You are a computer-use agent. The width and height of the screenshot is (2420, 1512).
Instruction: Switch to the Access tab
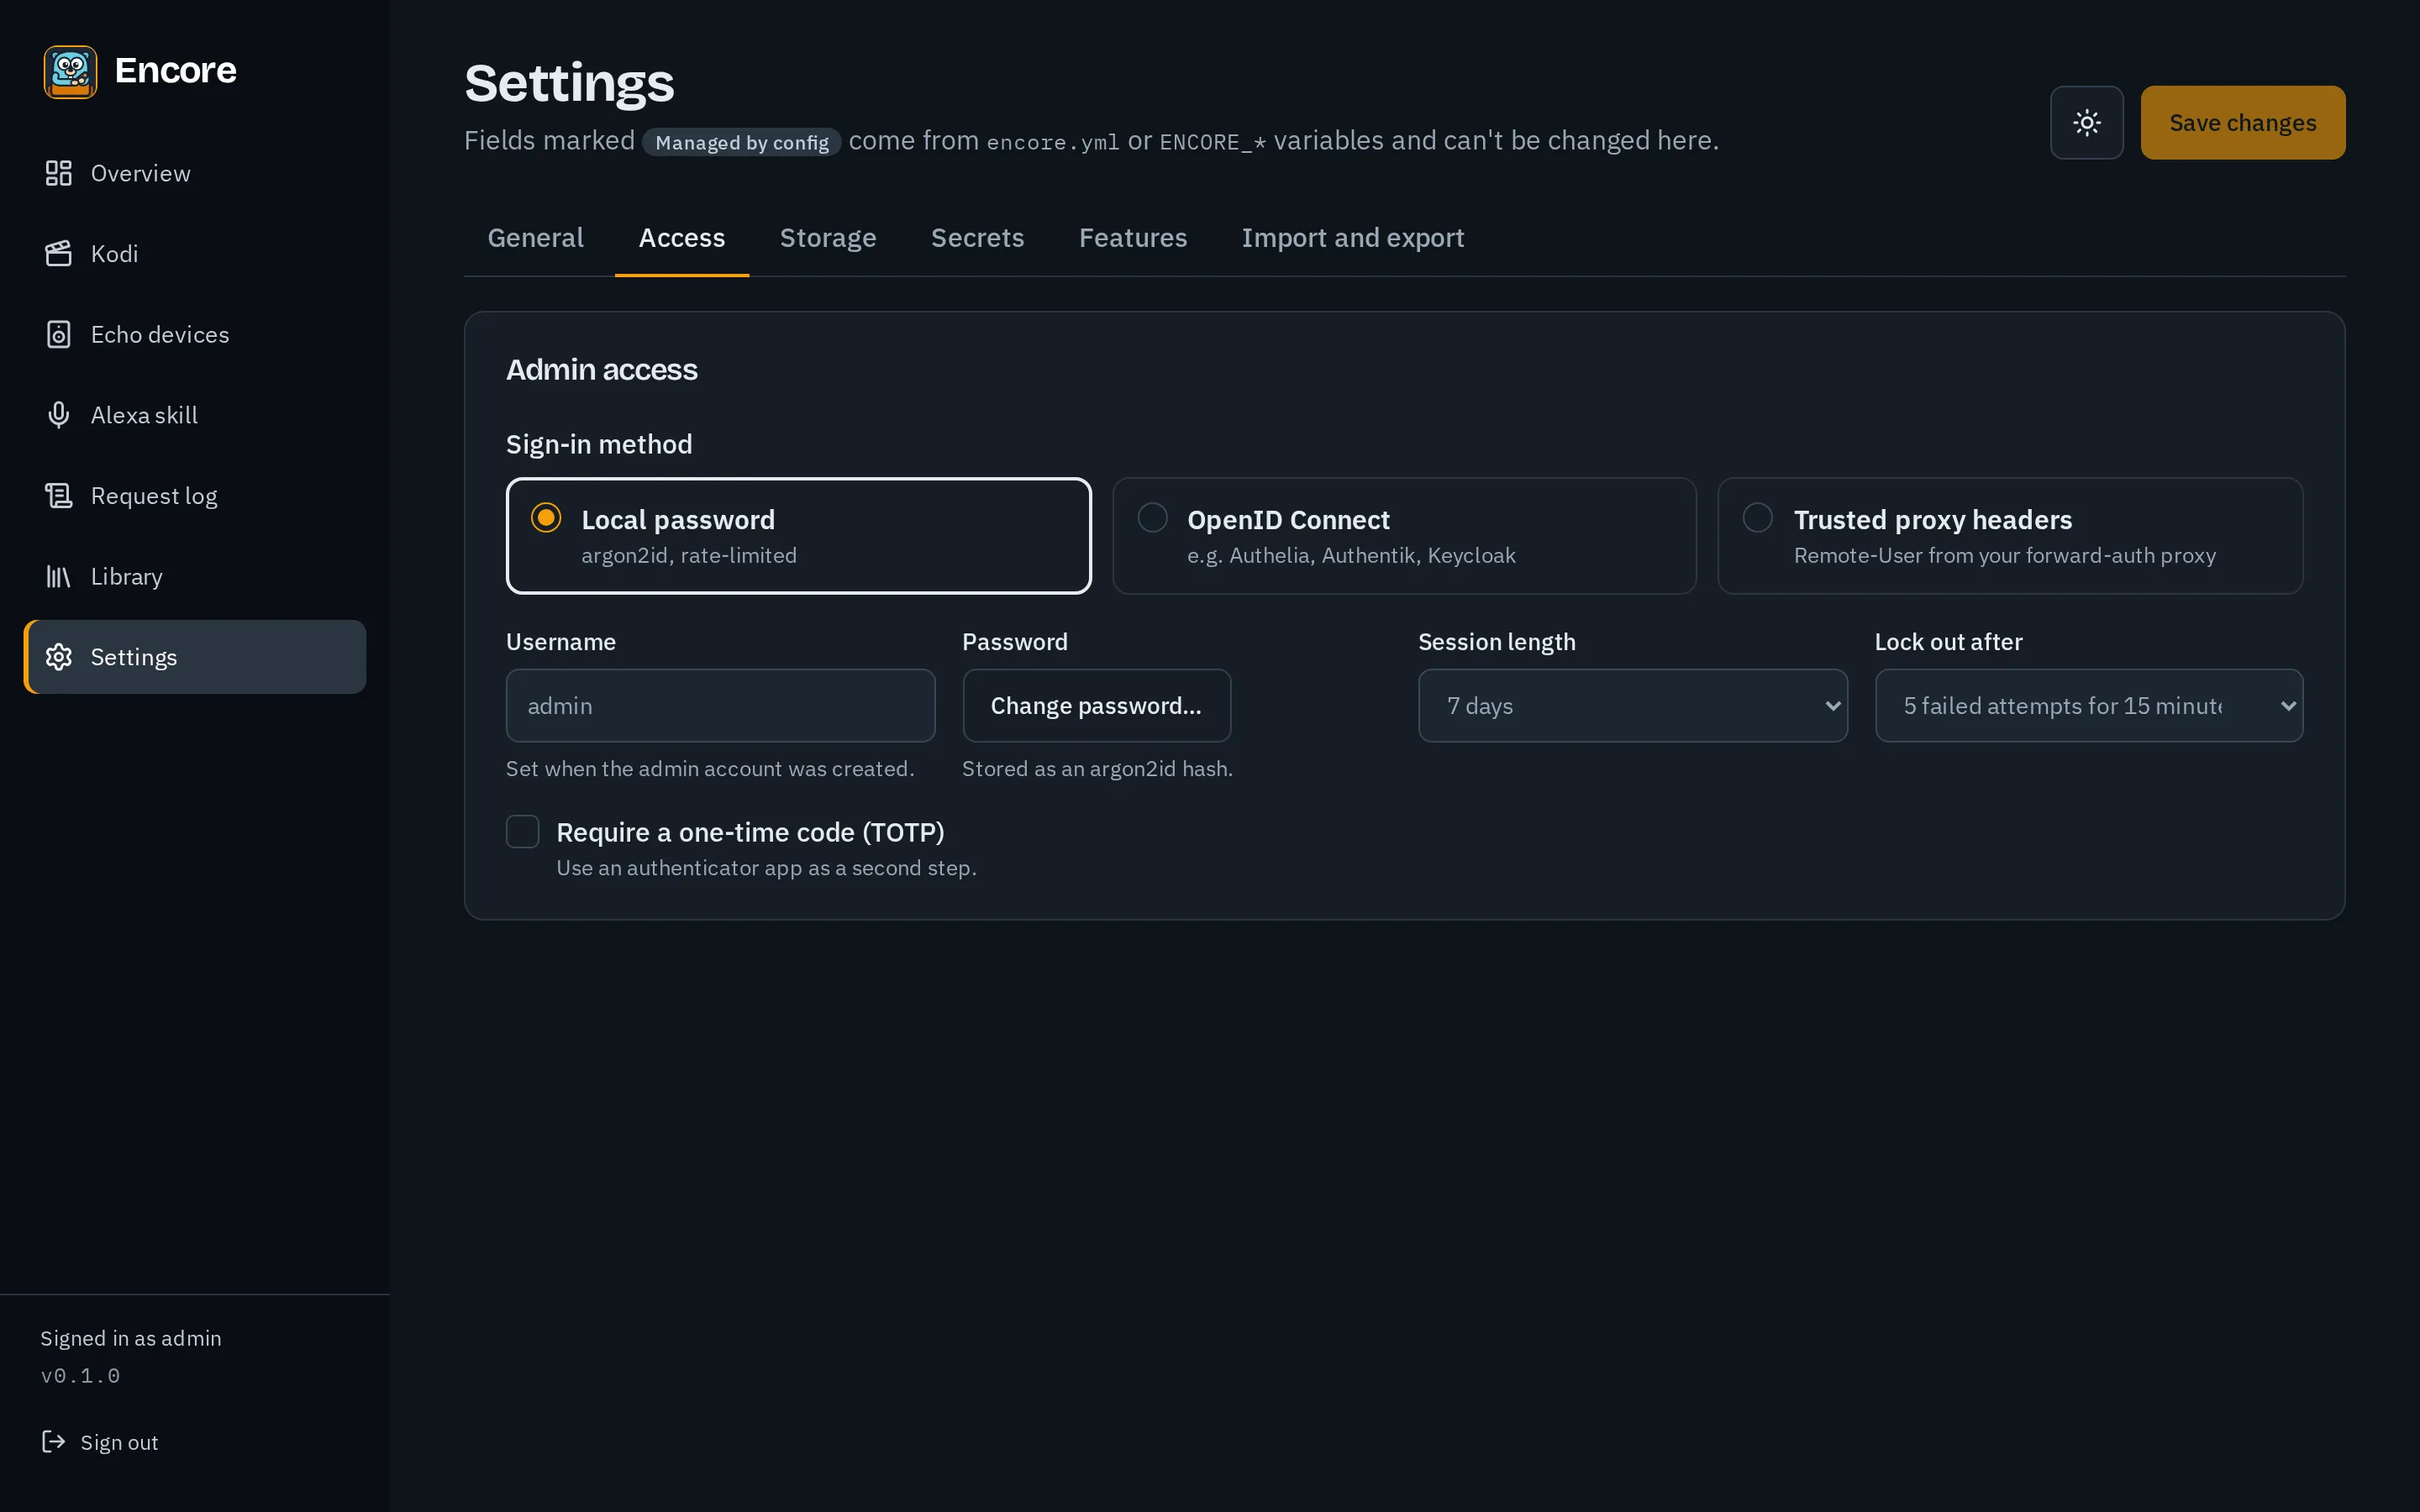point(682,238)
